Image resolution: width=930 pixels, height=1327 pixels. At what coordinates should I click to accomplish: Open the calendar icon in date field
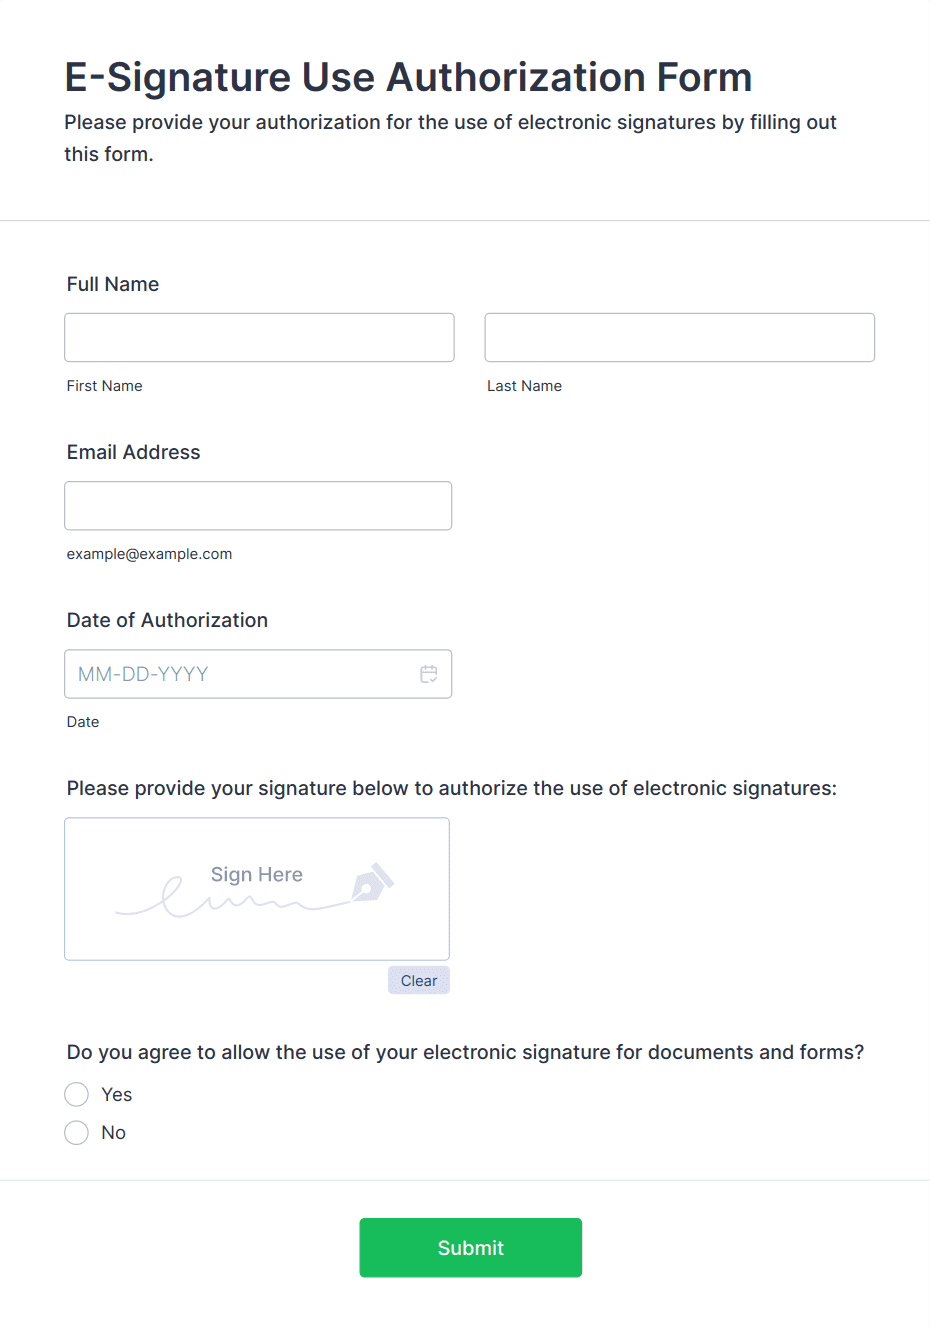pyautogui.click(x=429, y=674)
